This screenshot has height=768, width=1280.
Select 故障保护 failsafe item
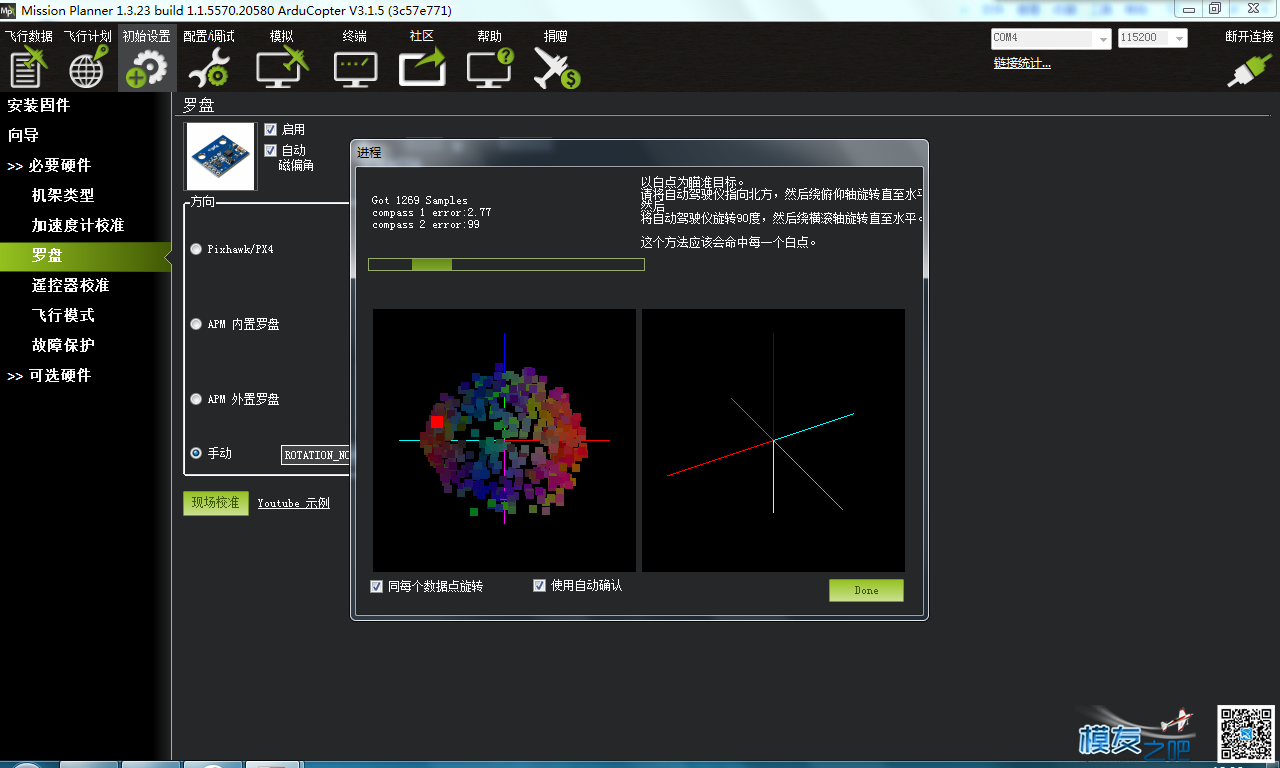[63, 345]
